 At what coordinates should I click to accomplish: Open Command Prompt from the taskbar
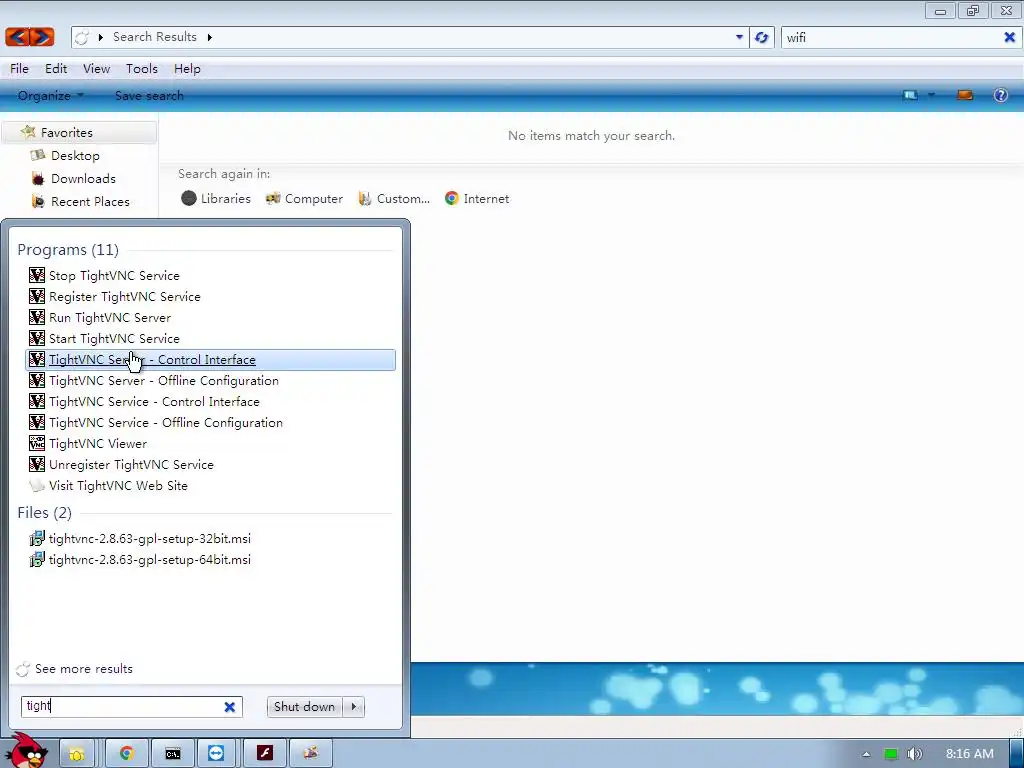pyautogui.click(x=172, y=754)
